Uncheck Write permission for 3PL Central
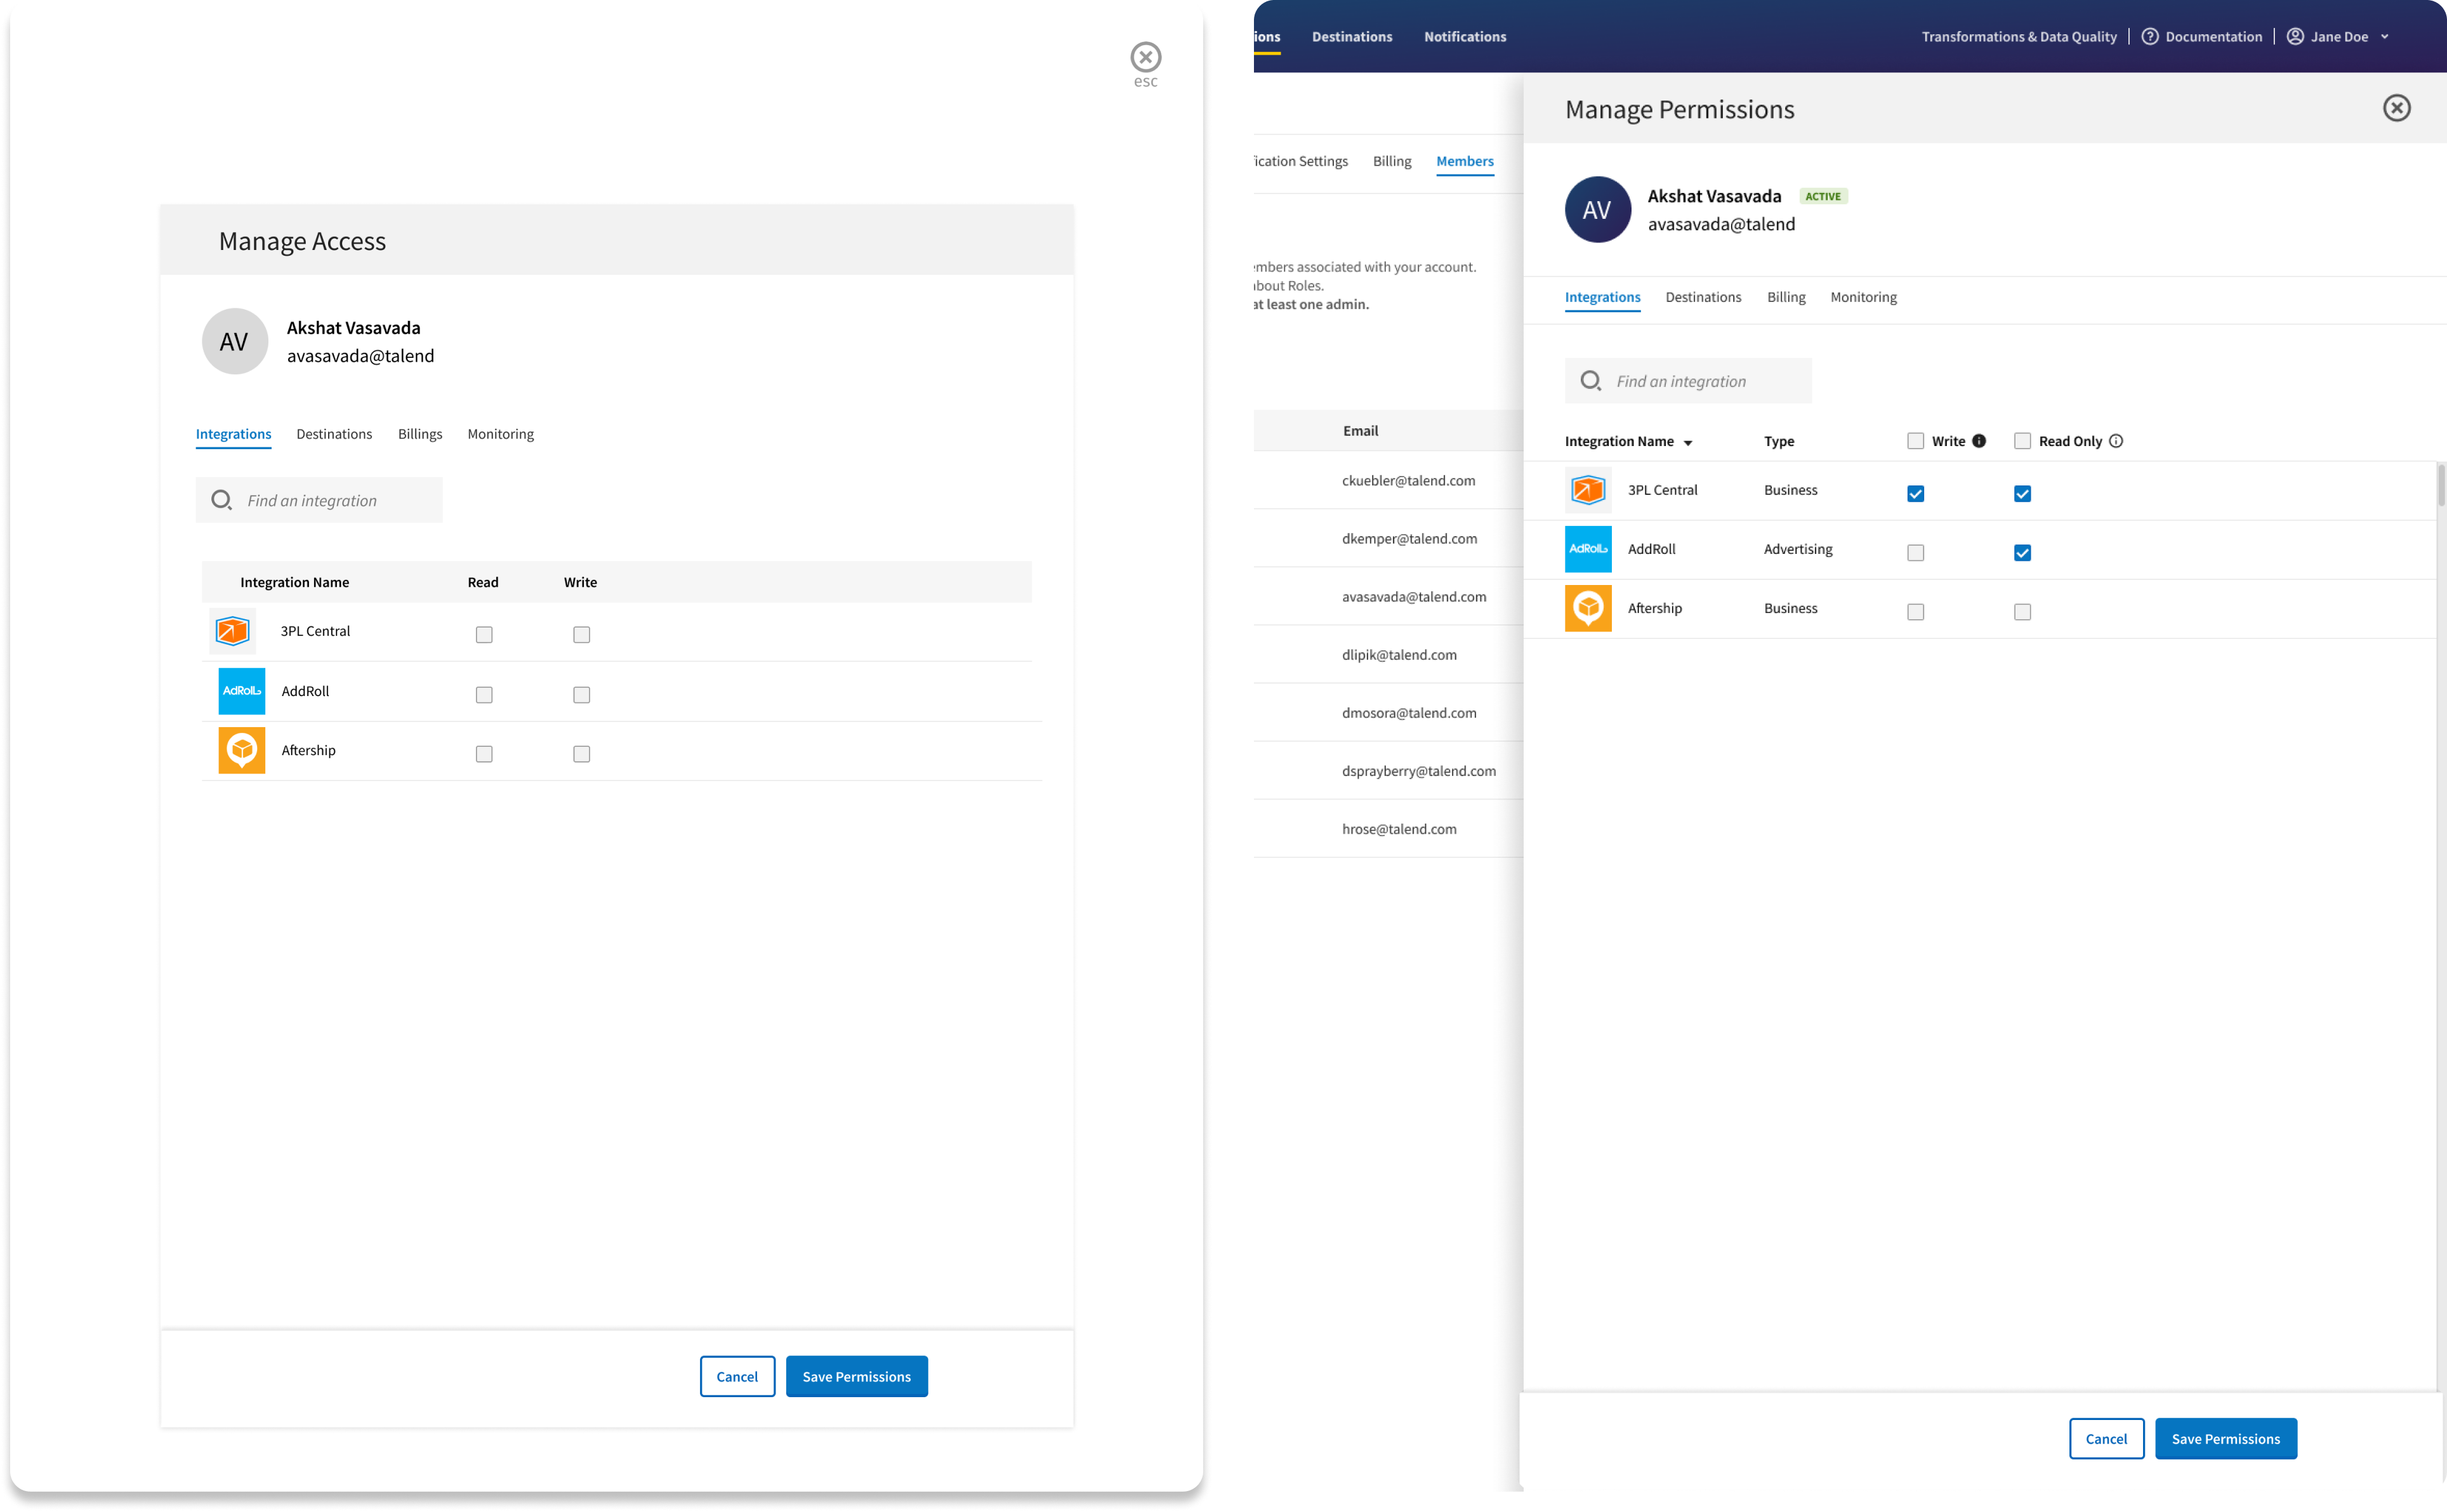 coord(1915,494)
